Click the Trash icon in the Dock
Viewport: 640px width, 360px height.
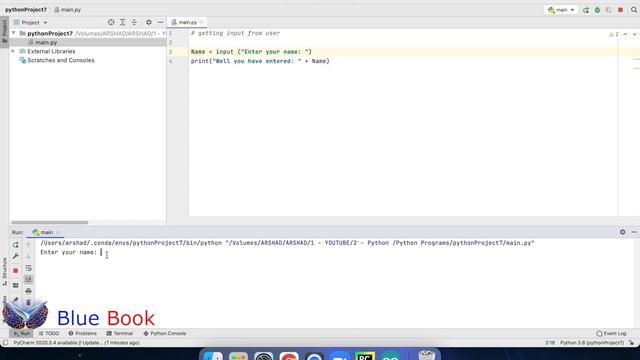[427, 355]
